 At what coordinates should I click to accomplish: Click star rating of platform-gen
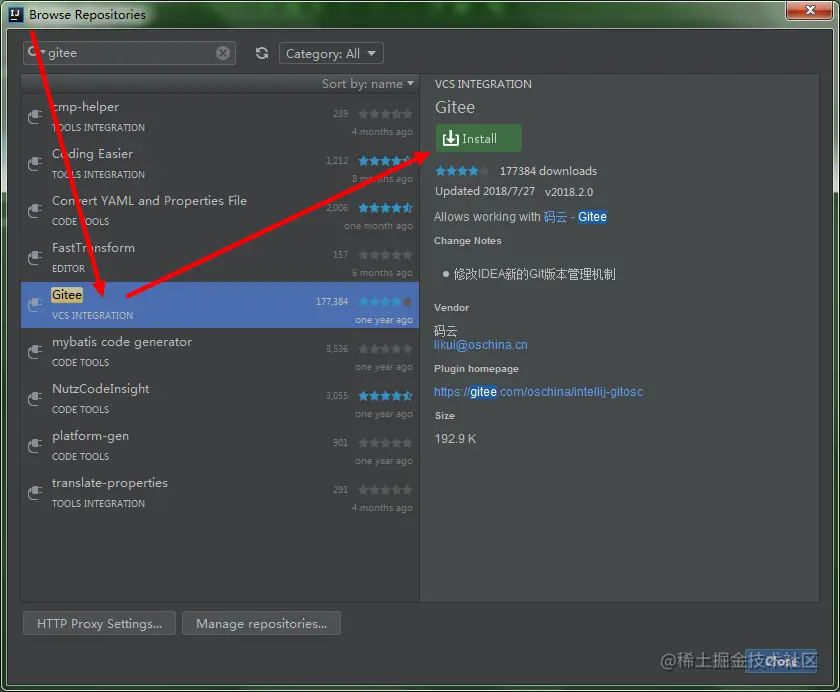(x=385, y=443)
